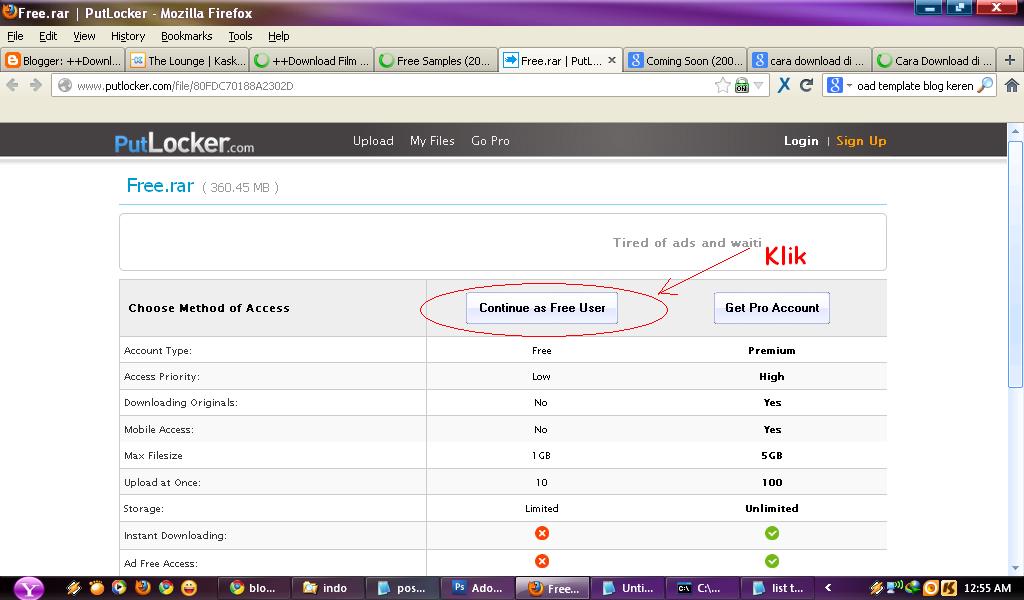Open the Bookmarks menu
Screen dimensions: 1024x600
pyautogui.click(x=186, y=36)
